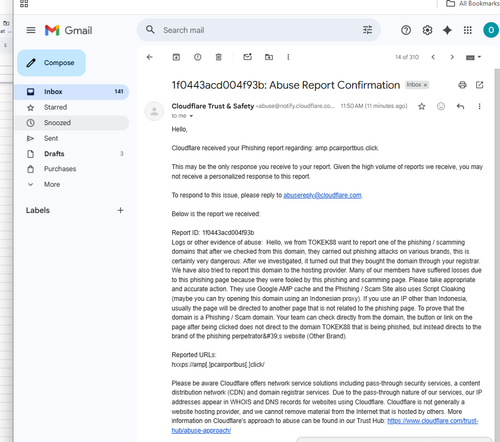Go to the newer email arrow
This screenshot has height=442, width=500.
click(x=433, y=57)
